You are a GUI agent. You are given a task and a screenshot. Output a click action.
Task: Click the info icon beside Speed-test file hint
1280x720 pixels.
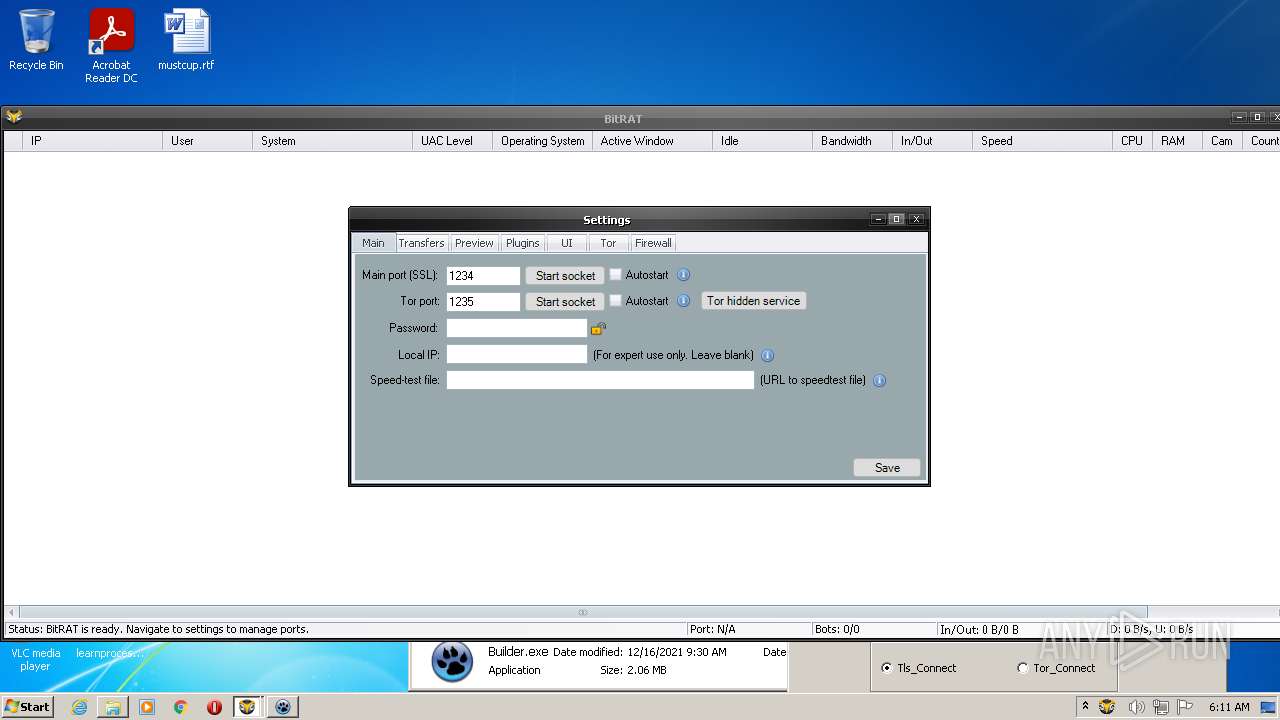880,381
